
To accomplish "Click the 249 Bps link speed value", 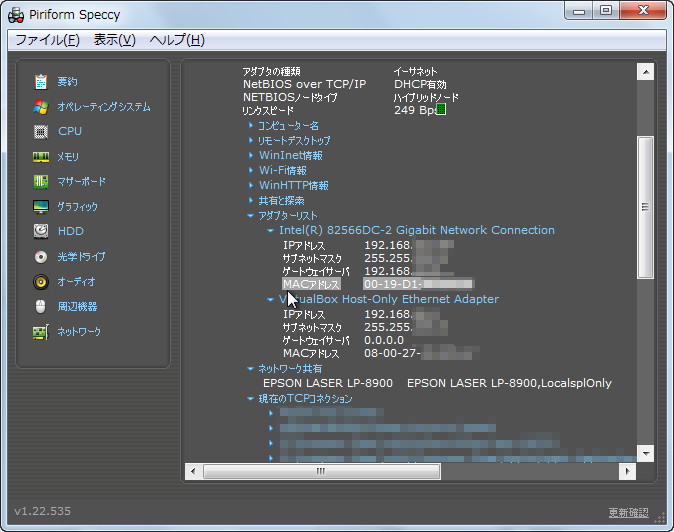I will coord(415,110).
